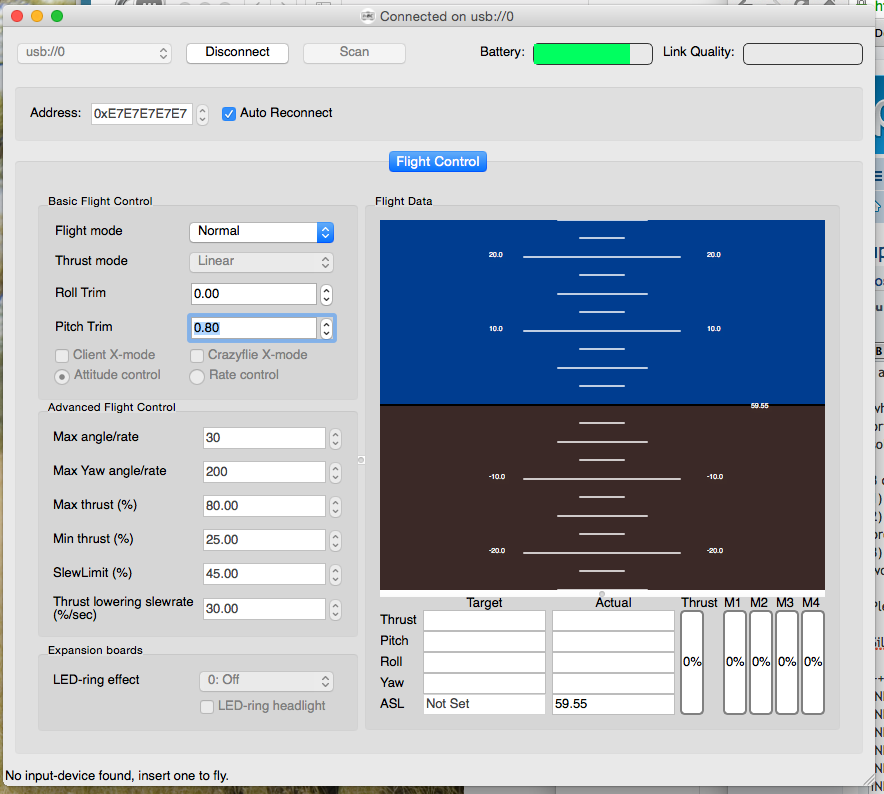Expand the LED-ring effect dropdown
Screen dimensions: 884x794
point(265,680)
